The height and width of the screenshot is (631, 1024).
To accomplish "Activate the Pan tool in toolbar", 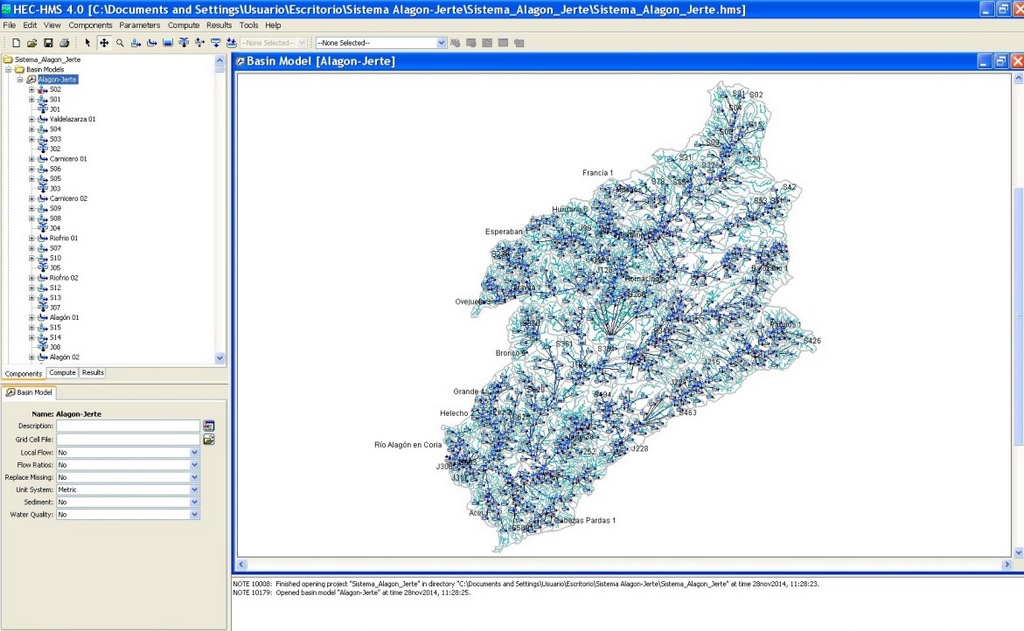I will 104,43.
